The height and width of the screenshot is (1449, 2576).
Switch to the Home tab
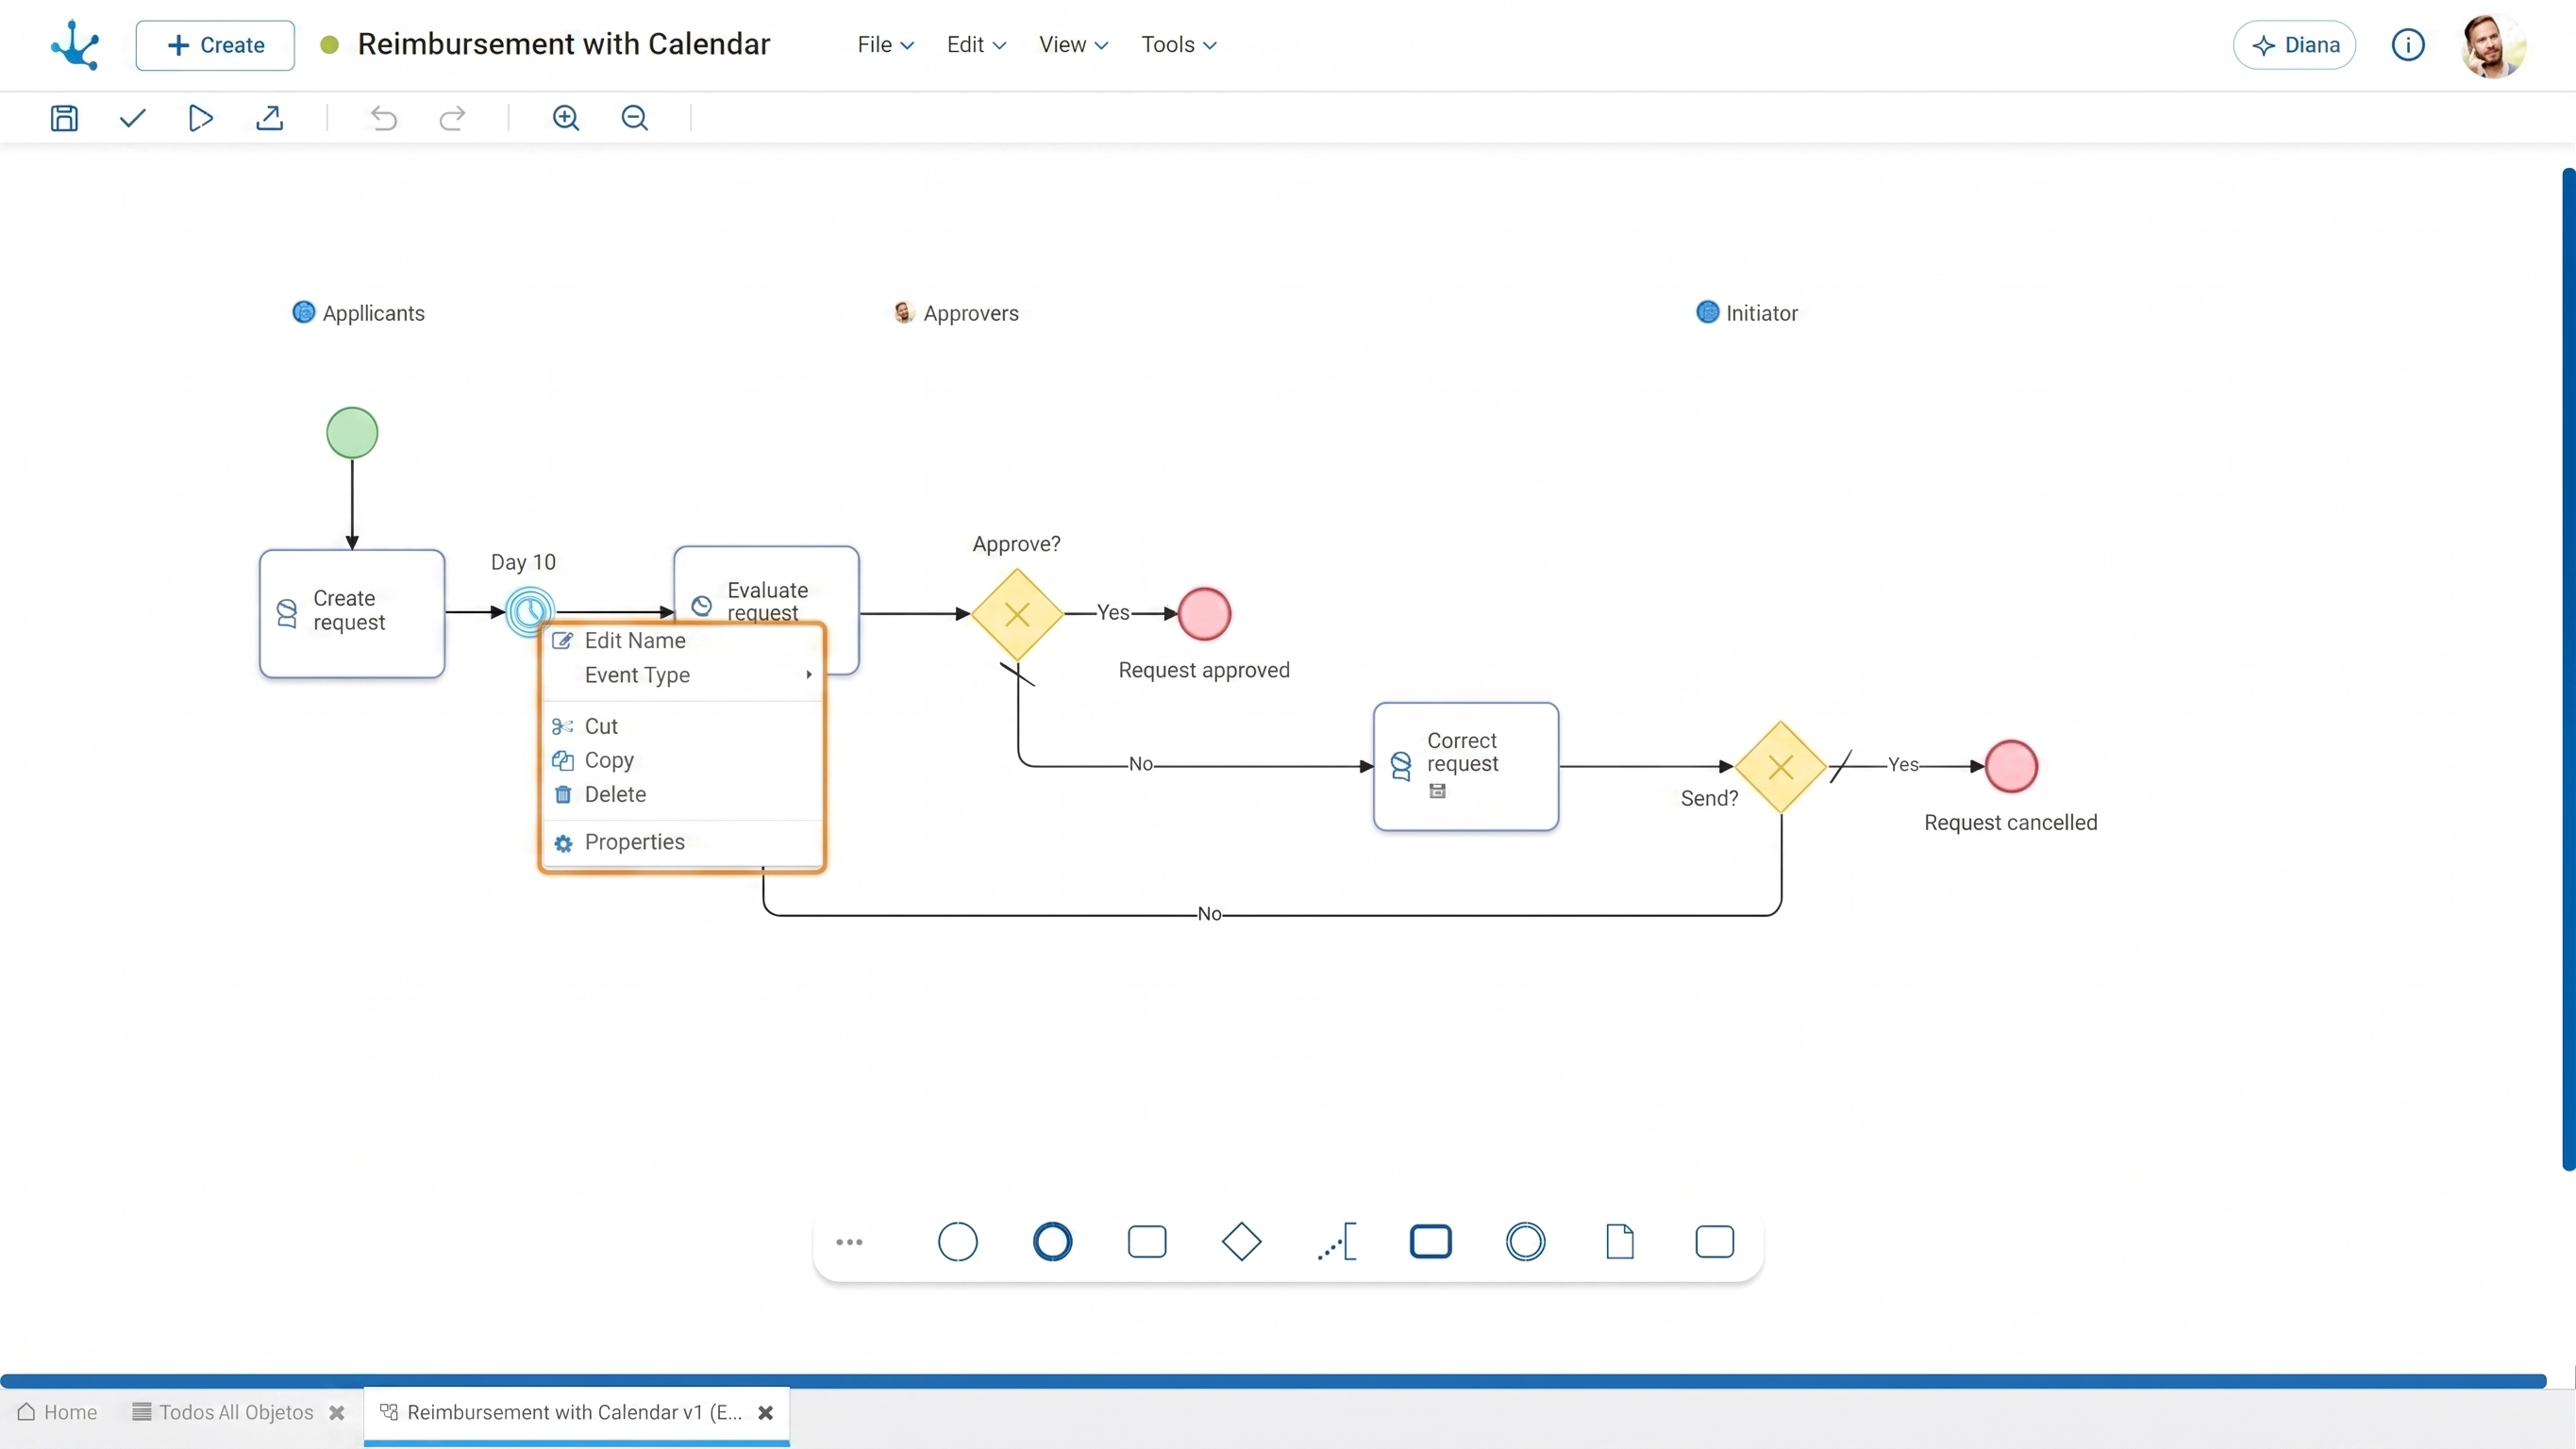(58, 1412)
